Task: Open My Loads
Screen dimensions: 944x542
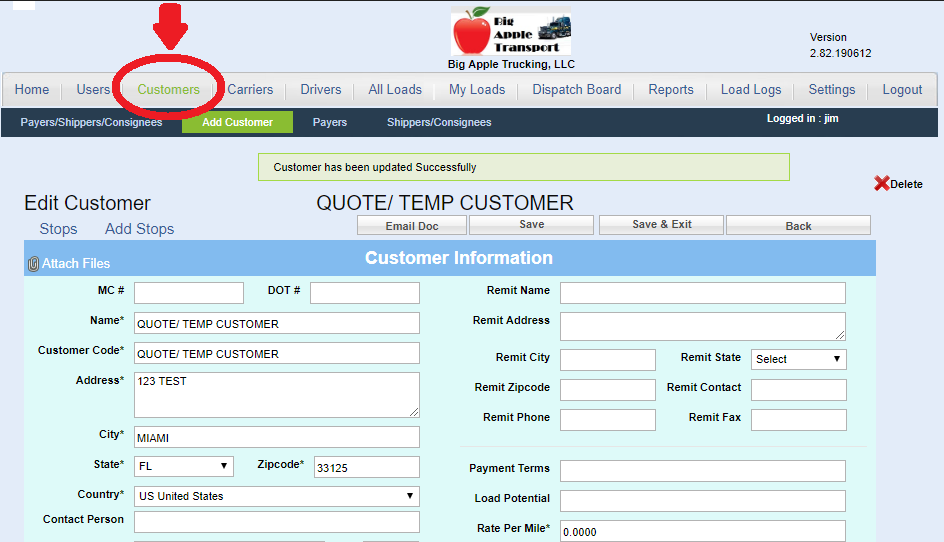Action: tap(477, 90)
